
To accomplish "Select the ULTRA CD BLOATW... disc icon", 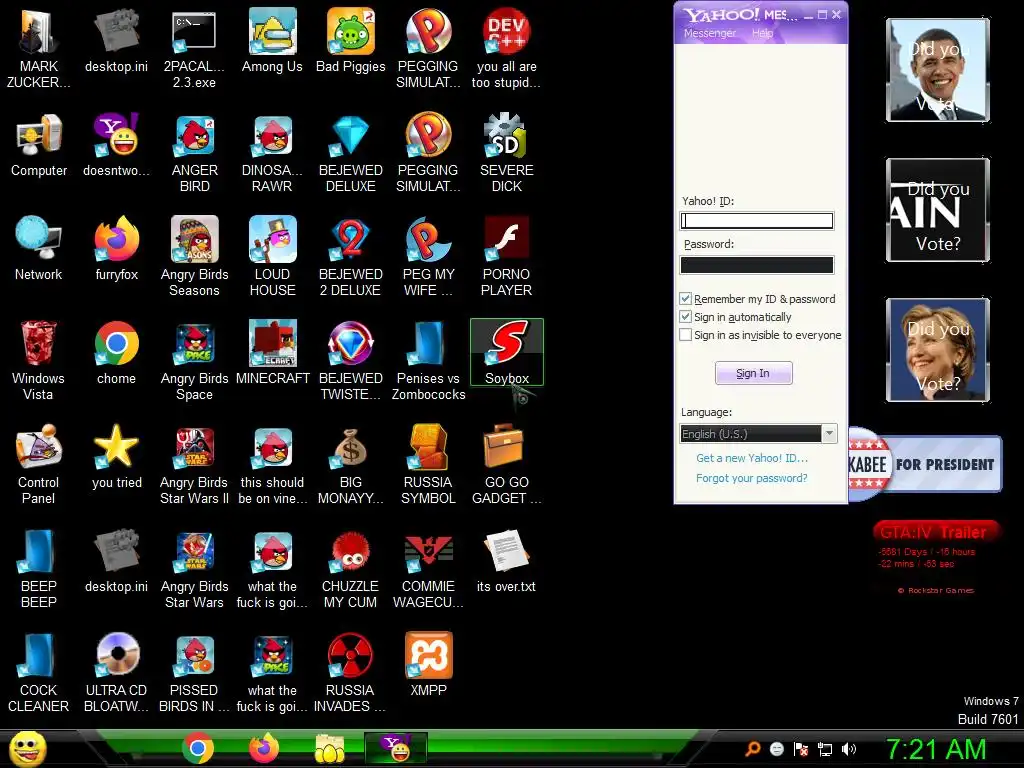I will point(116,673).
